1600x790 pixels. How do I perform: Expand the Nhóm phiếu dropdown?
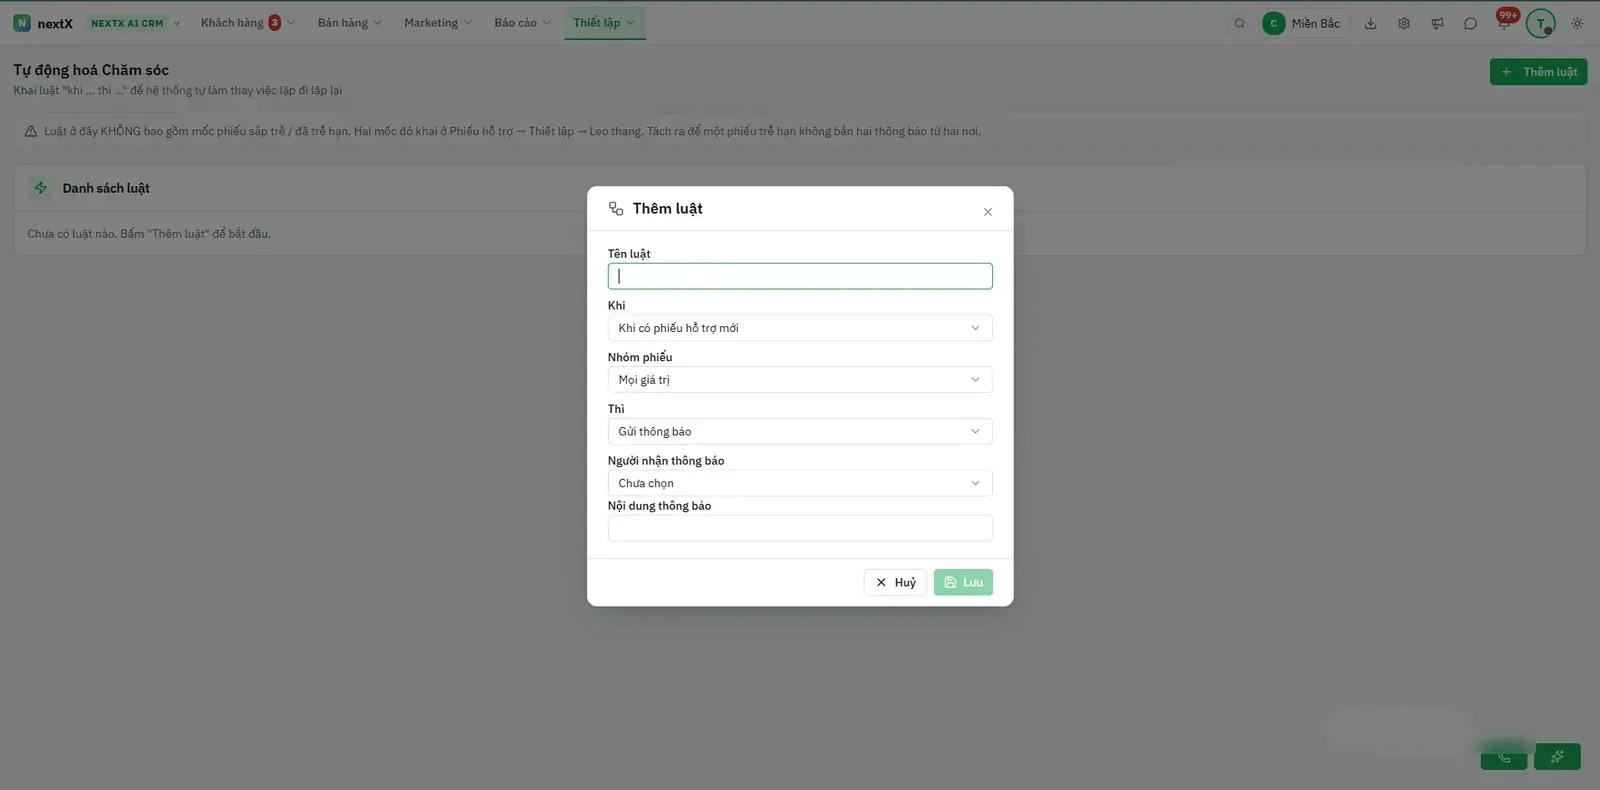(x=800, y=380)
